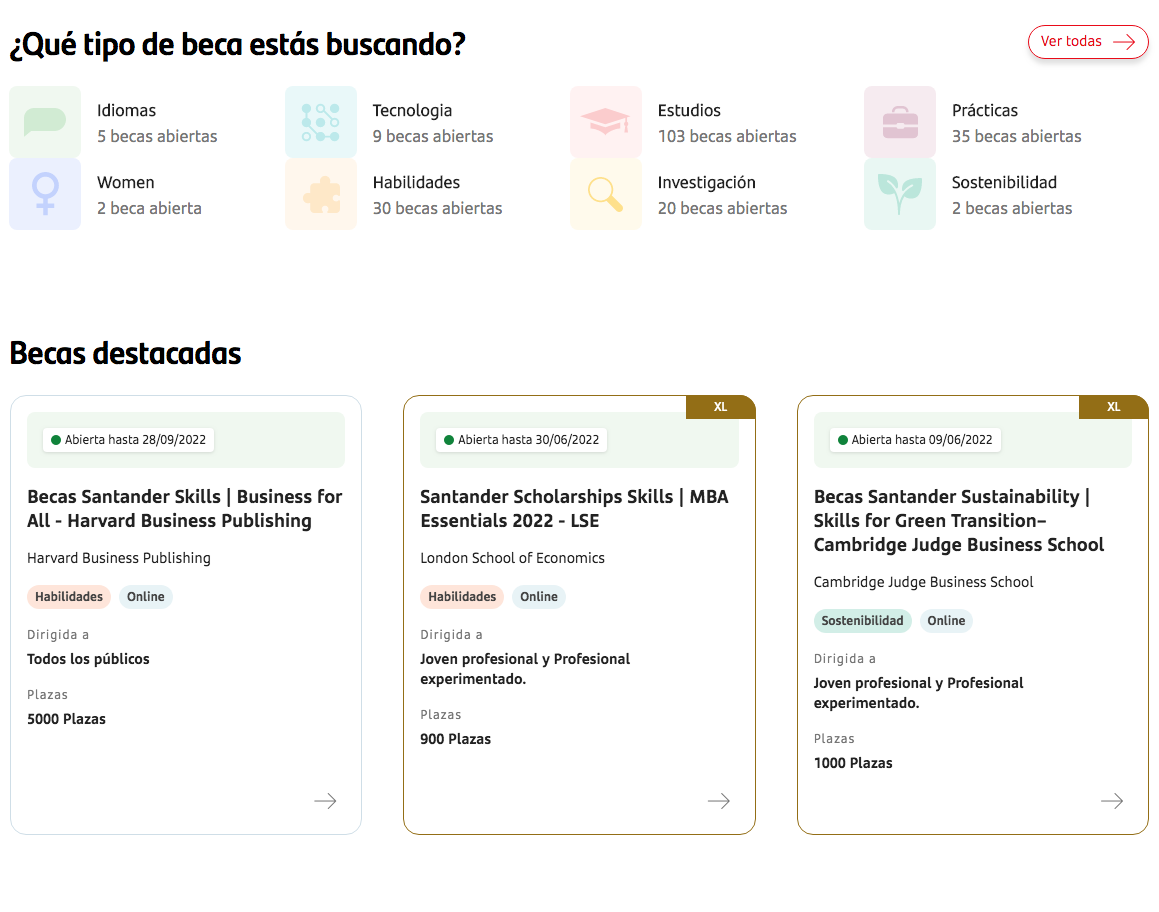Viewport: 1159px width, 912px height.
Task: Click '900 Plazas' text
Action: click(455, 739)
